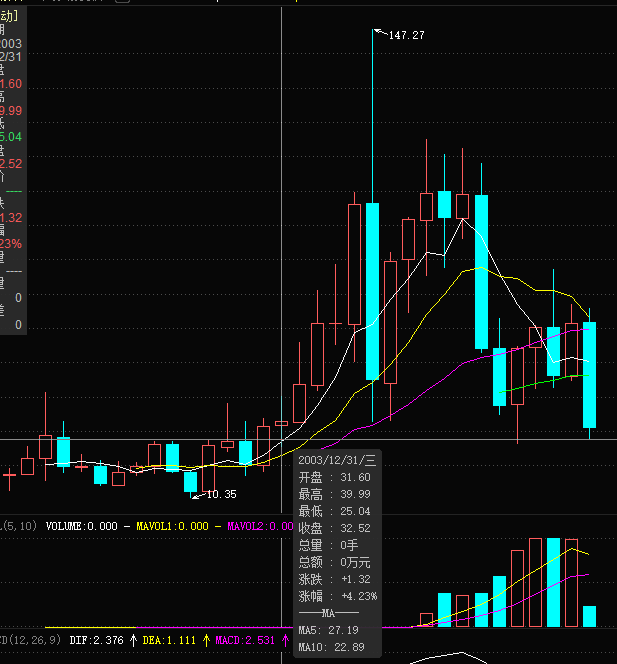Click the 2003/12/31 date header in tooltip
617x664 pixels.
[x=336, y=460]
